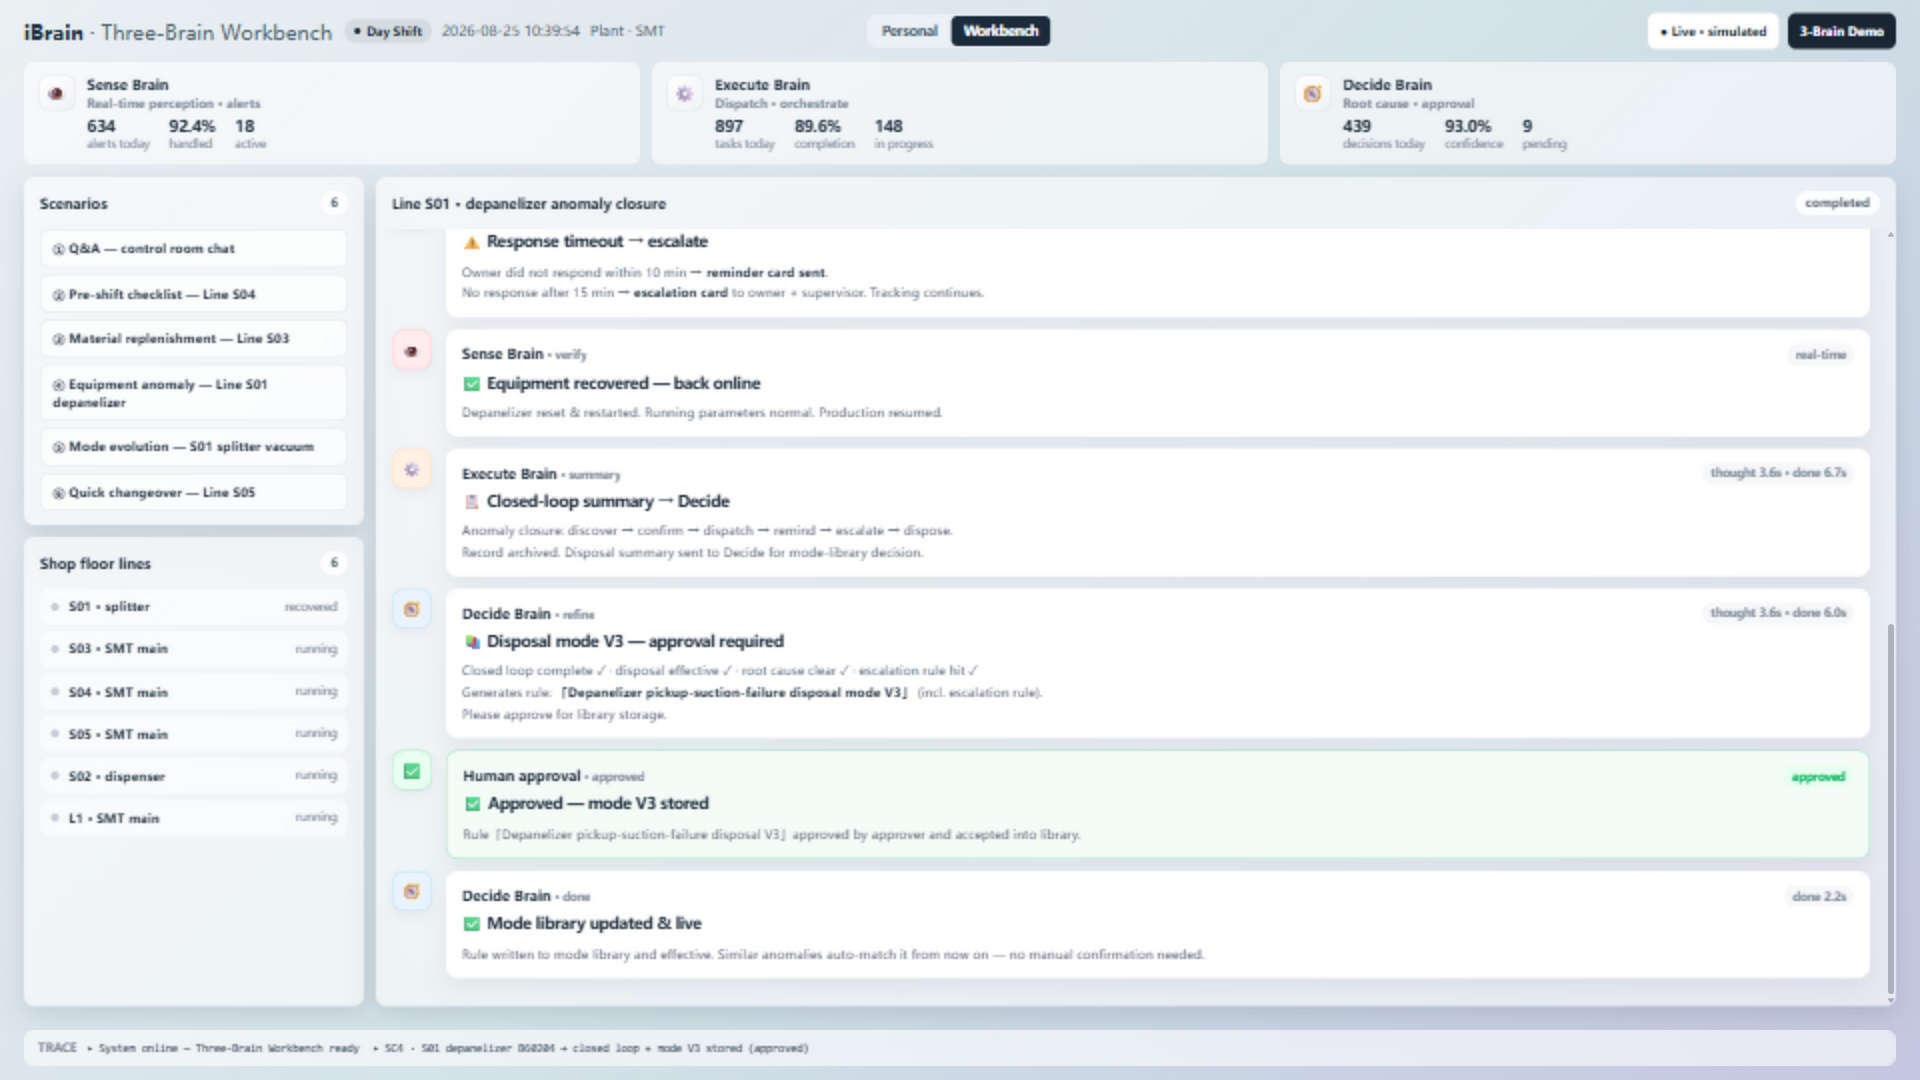Select the S04 SMT main line row

tap(194, 692)
